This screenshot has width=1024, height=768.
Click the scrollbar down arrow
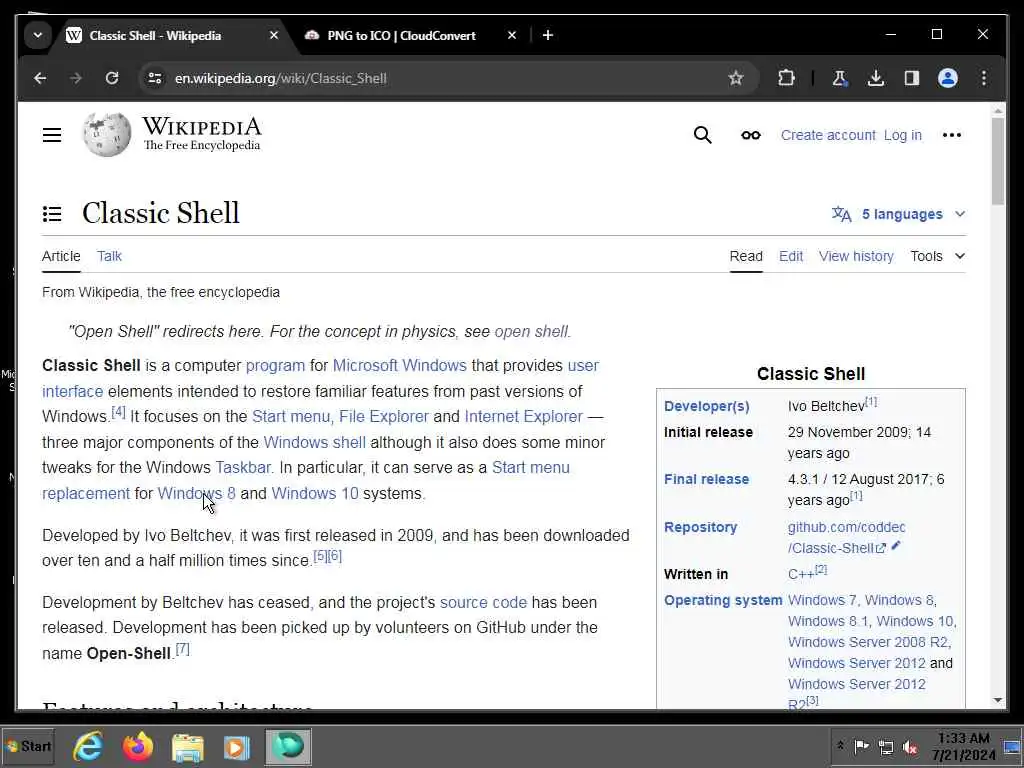click(x=998, y=700)
